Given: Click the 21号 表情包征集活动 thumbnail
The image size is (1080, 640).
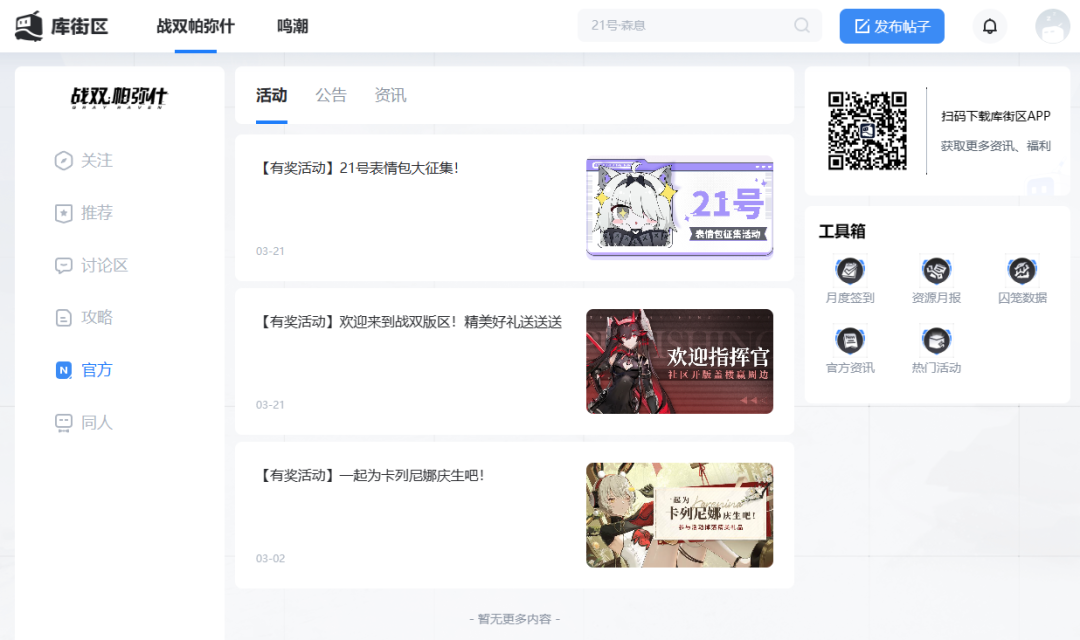Looking at the screenshot, I should (x=679, y=207).
